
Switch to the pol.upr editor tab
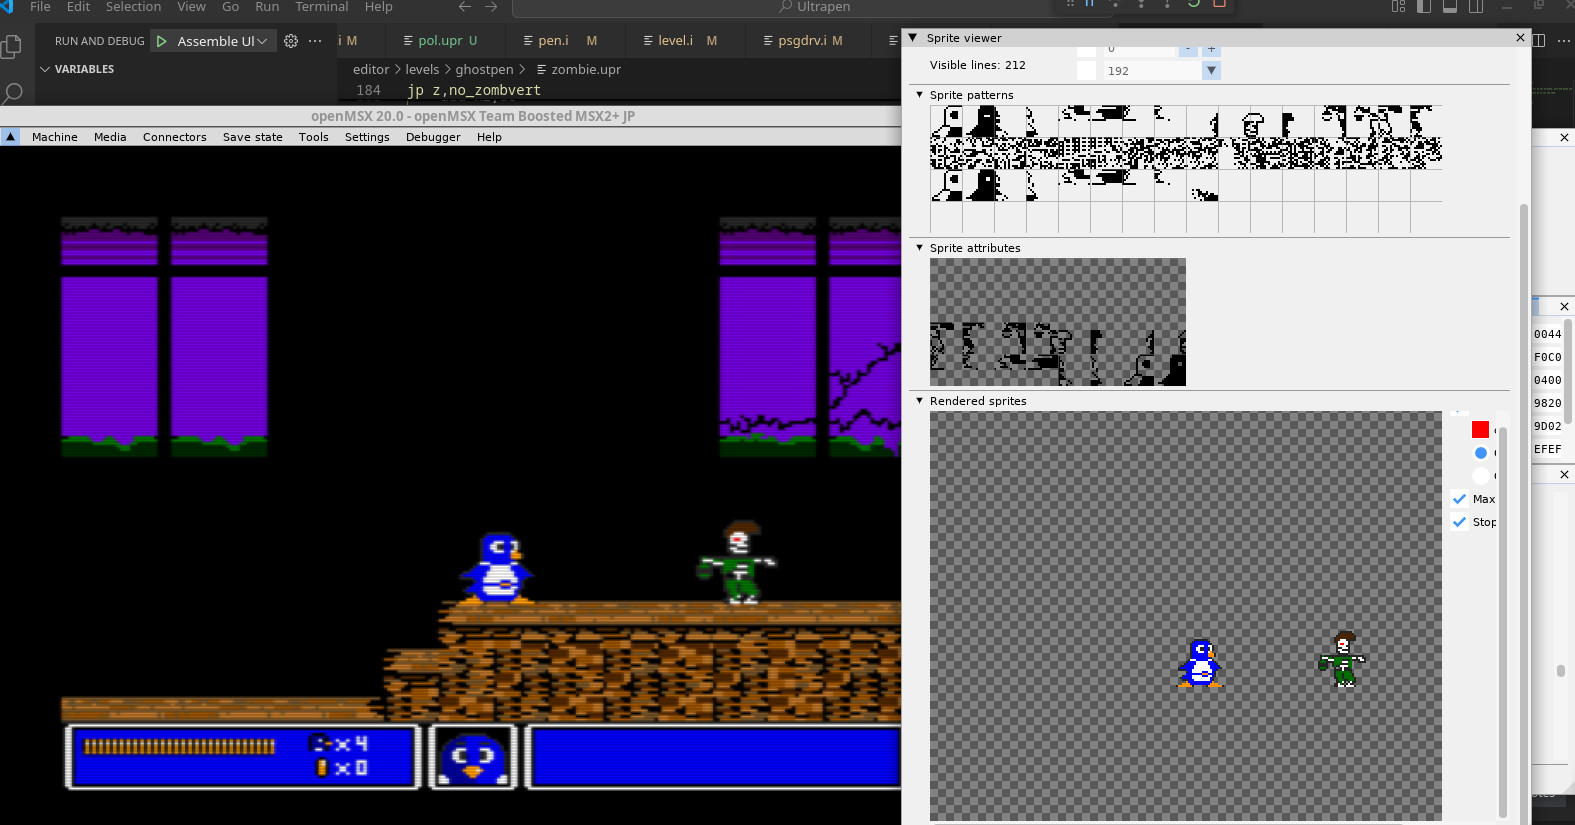pyautogui.click(x=440, y=41)
